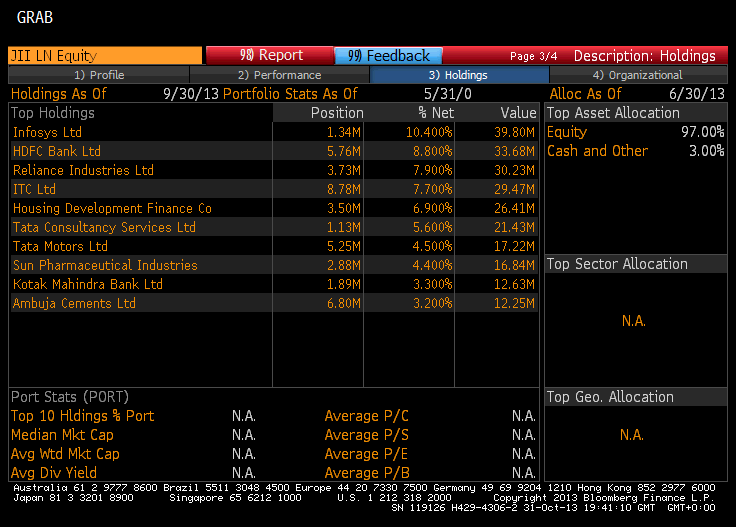
Task: Click the Top Geo. Allocation header
Action: coord(610,397)
